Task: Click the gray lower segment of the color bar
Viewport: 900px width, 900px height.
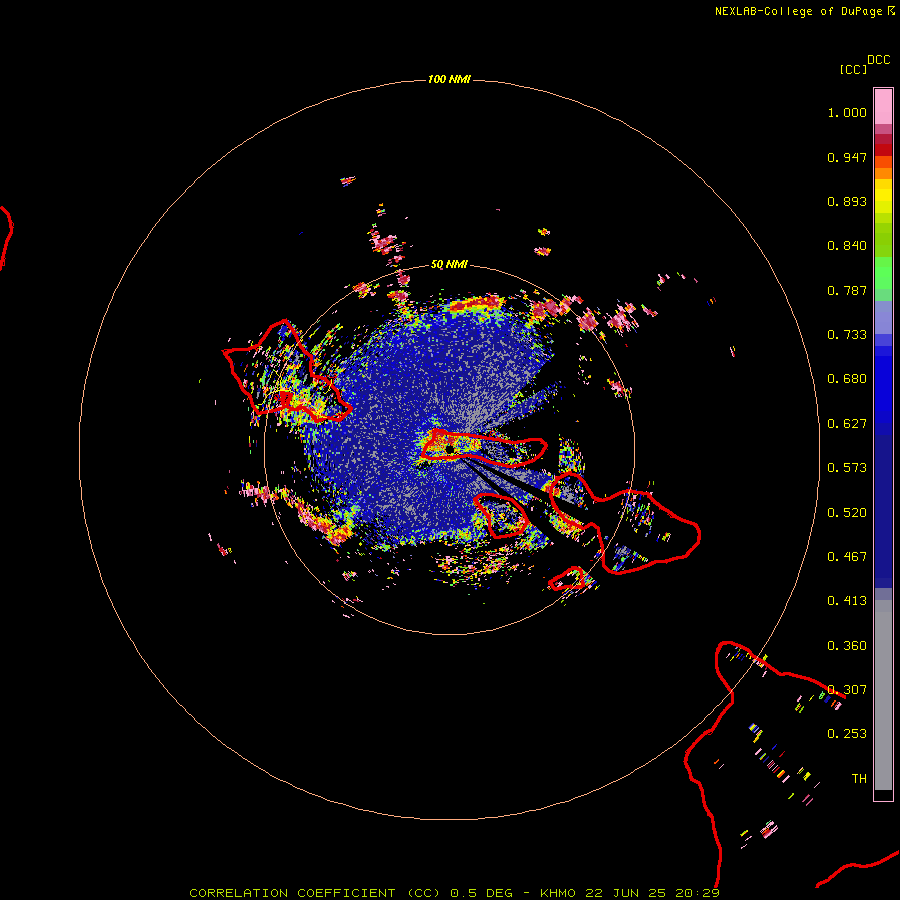Action: click(883, 695)
